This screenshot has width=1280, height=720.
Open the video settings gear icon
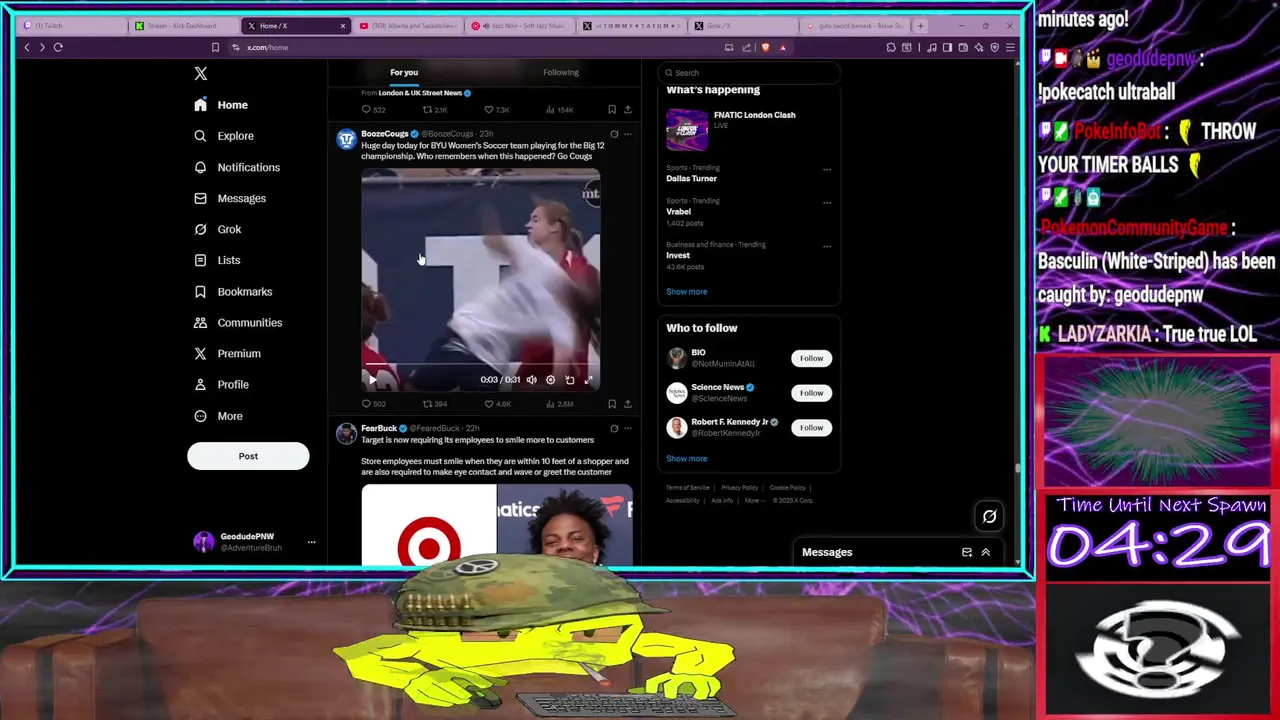pos(550,380)
